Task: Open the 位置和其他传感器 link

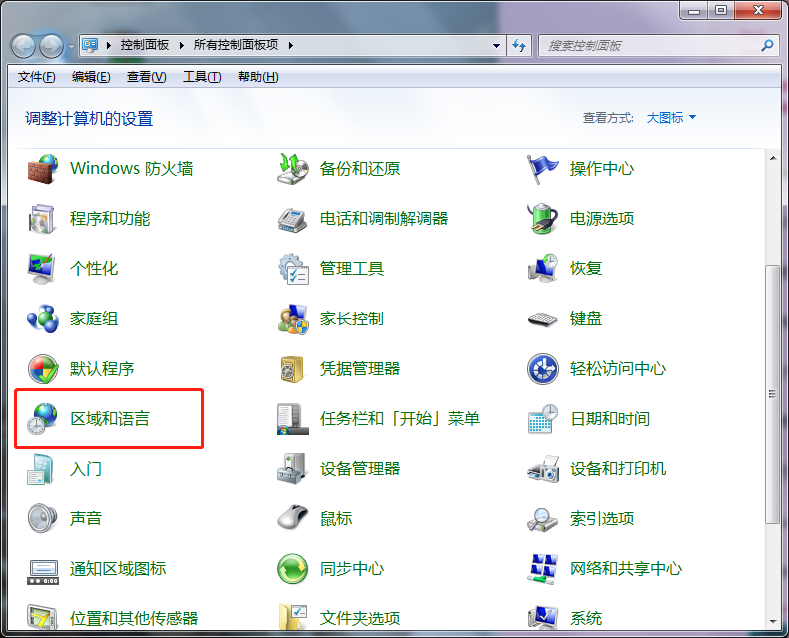Action: click(134, 619)
